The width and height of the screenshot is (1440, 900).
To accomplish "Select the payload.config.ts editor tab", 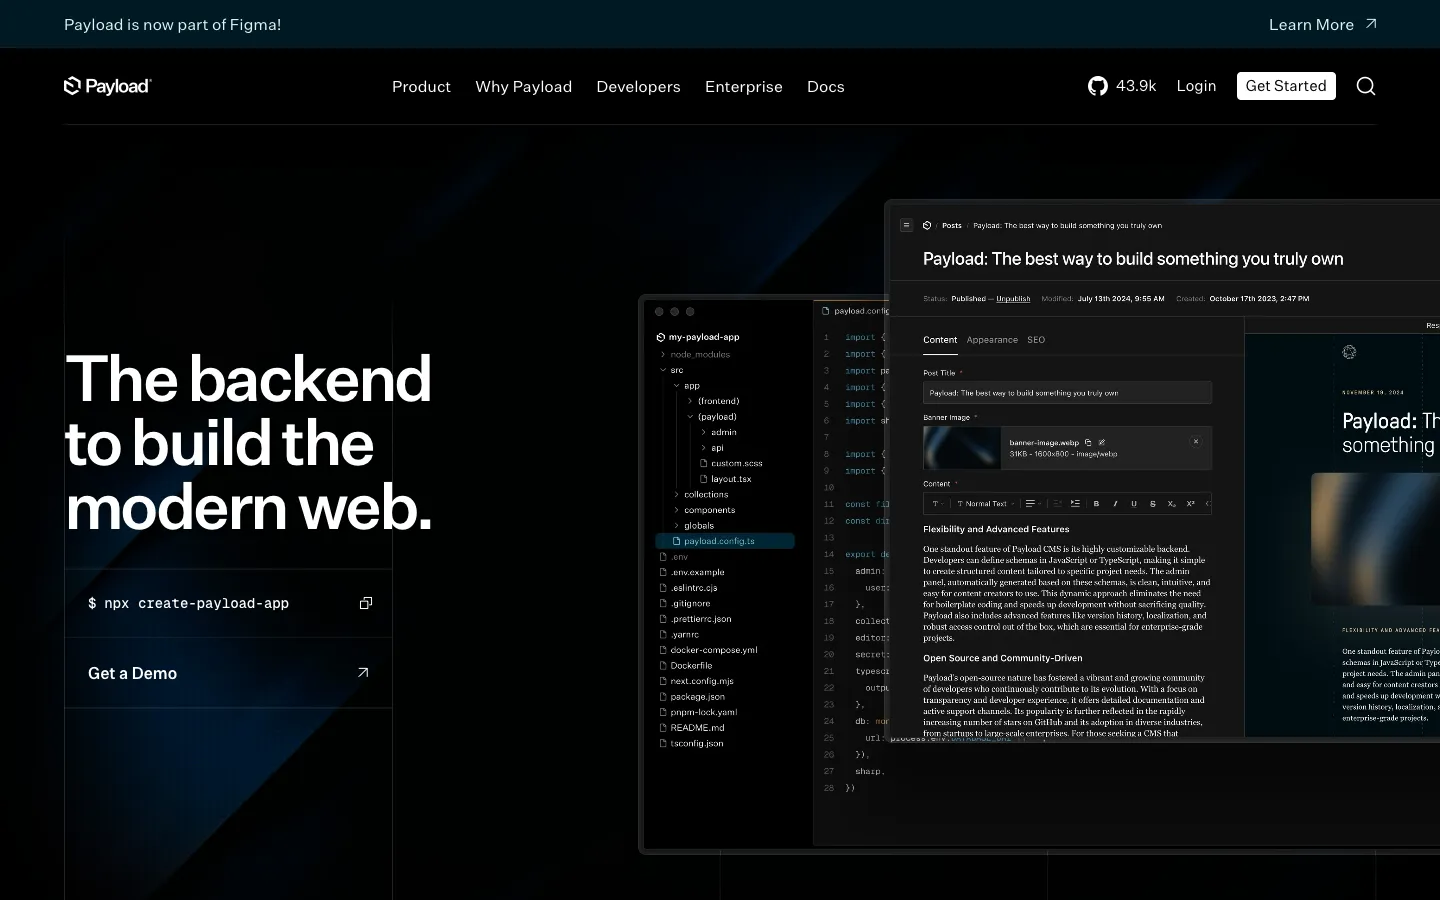I will point(853,311).
